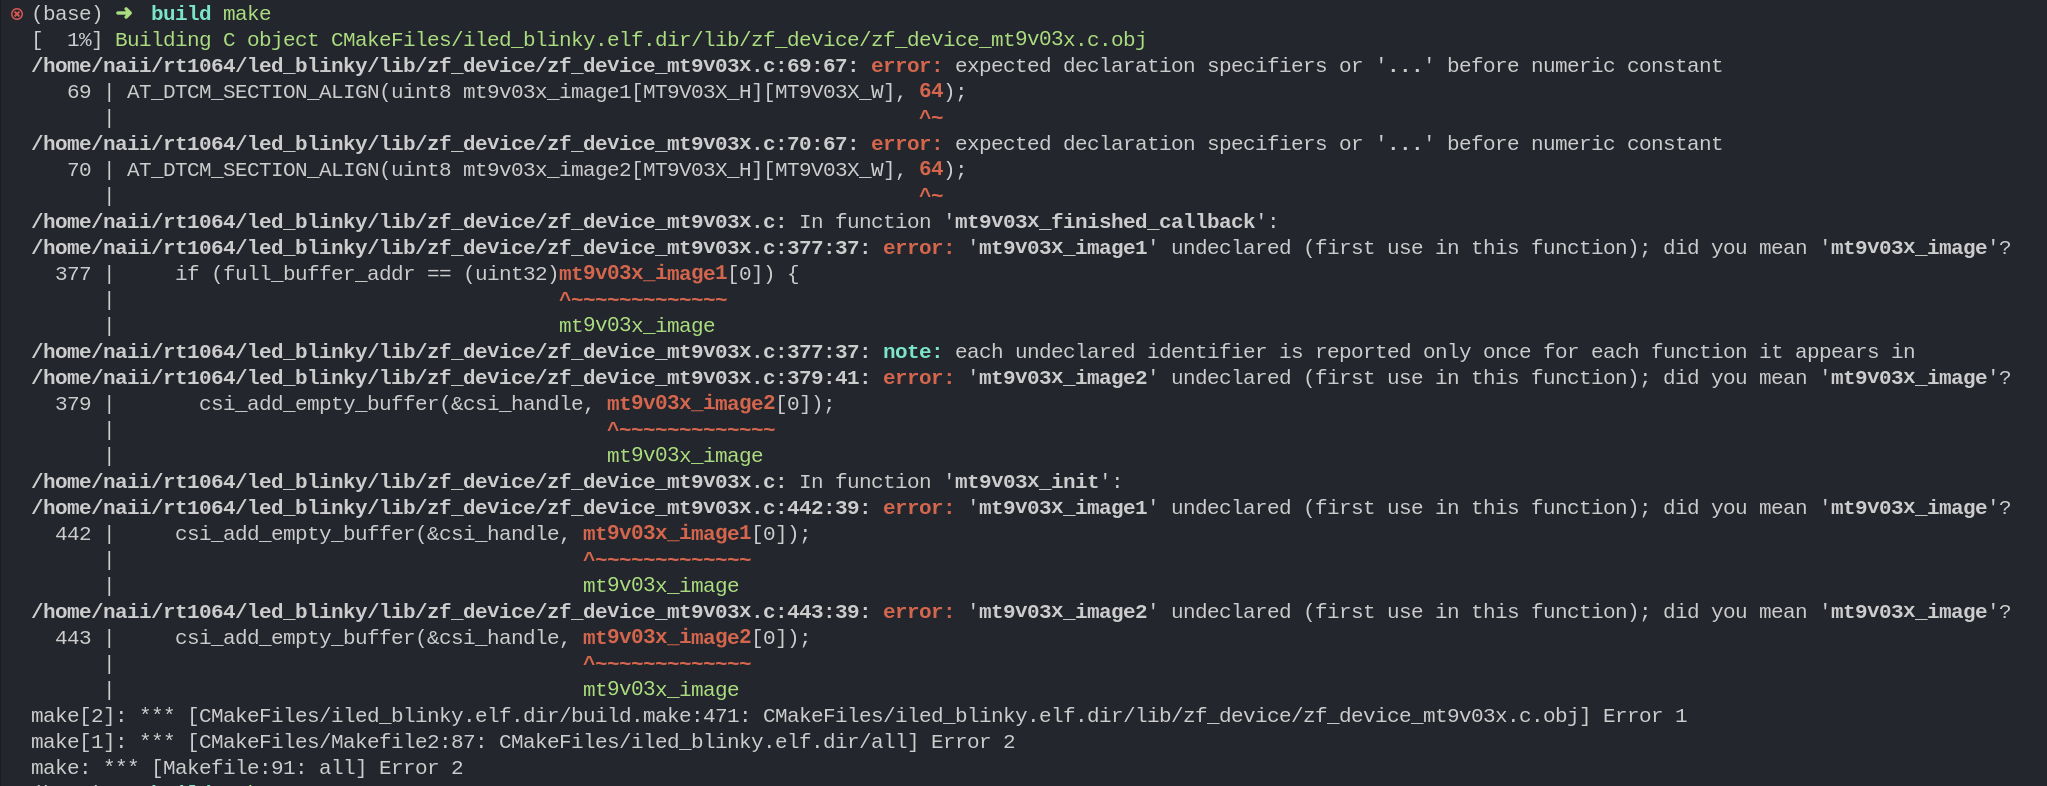This screenshot has height=786, width=2047.
Task: Click the red error status icon at prompt
Action: [16, 14]
